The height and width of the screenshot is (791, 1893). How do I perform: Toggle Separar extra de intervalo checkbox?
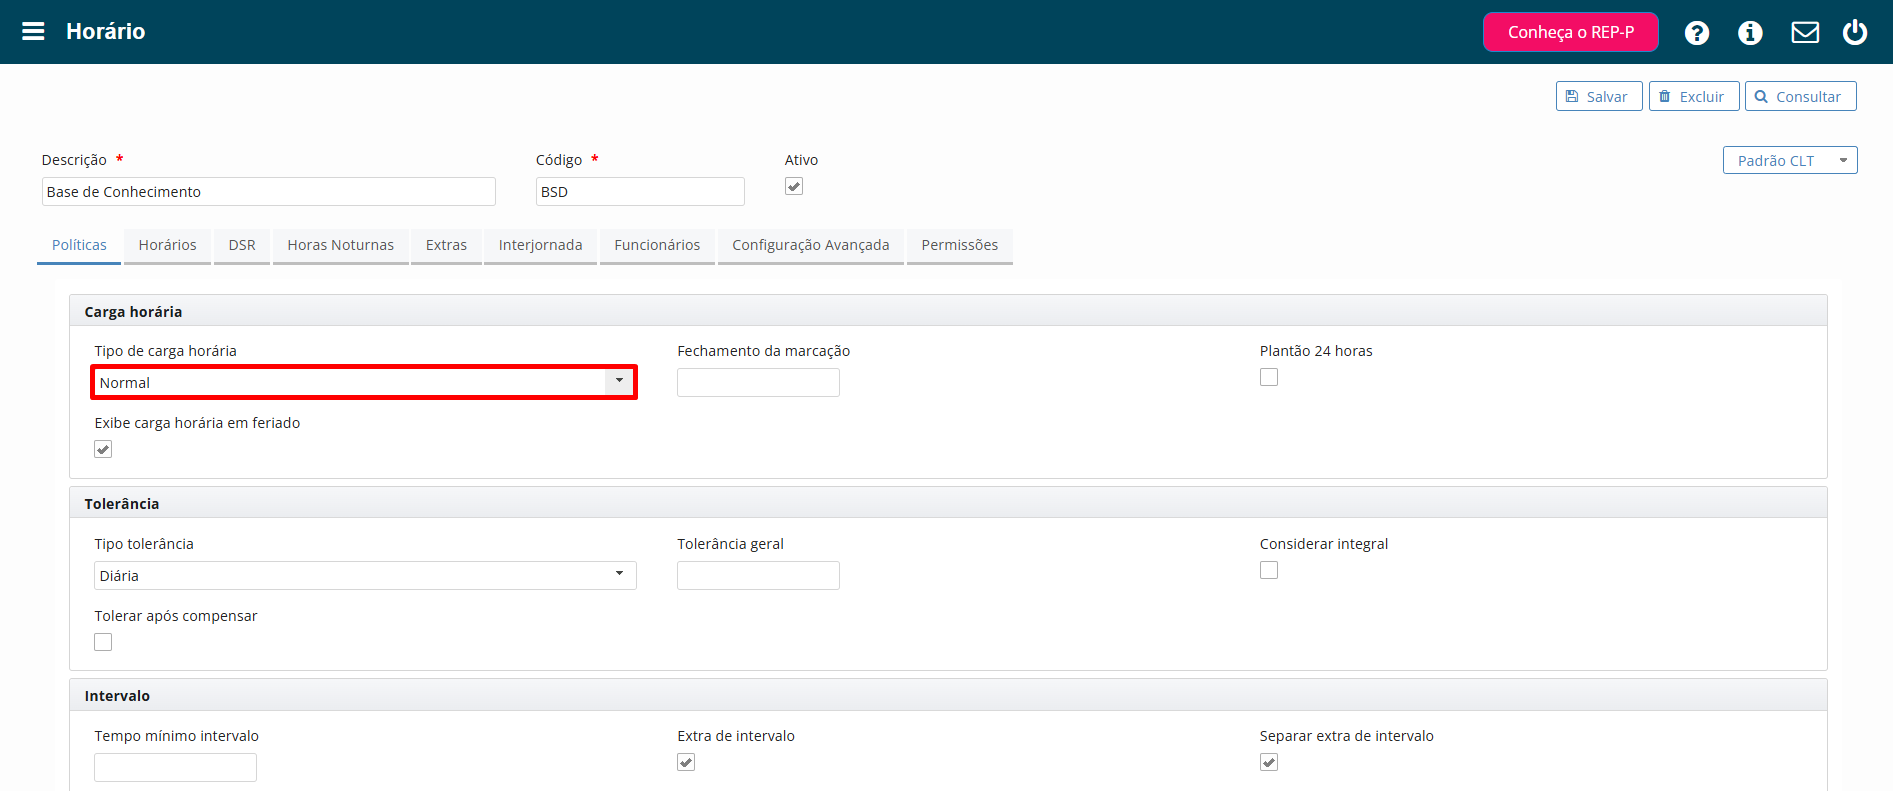click(1269, 762)
